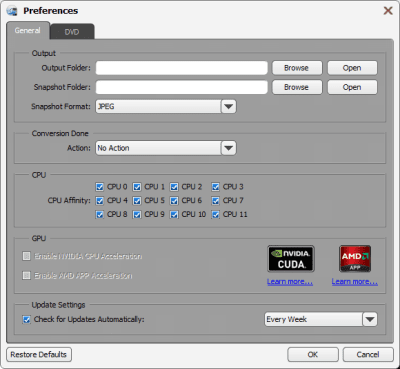The height and width of the screenshot is (369, 400).
Task: Open the Snapshot Folder
Action: point(352,87)
